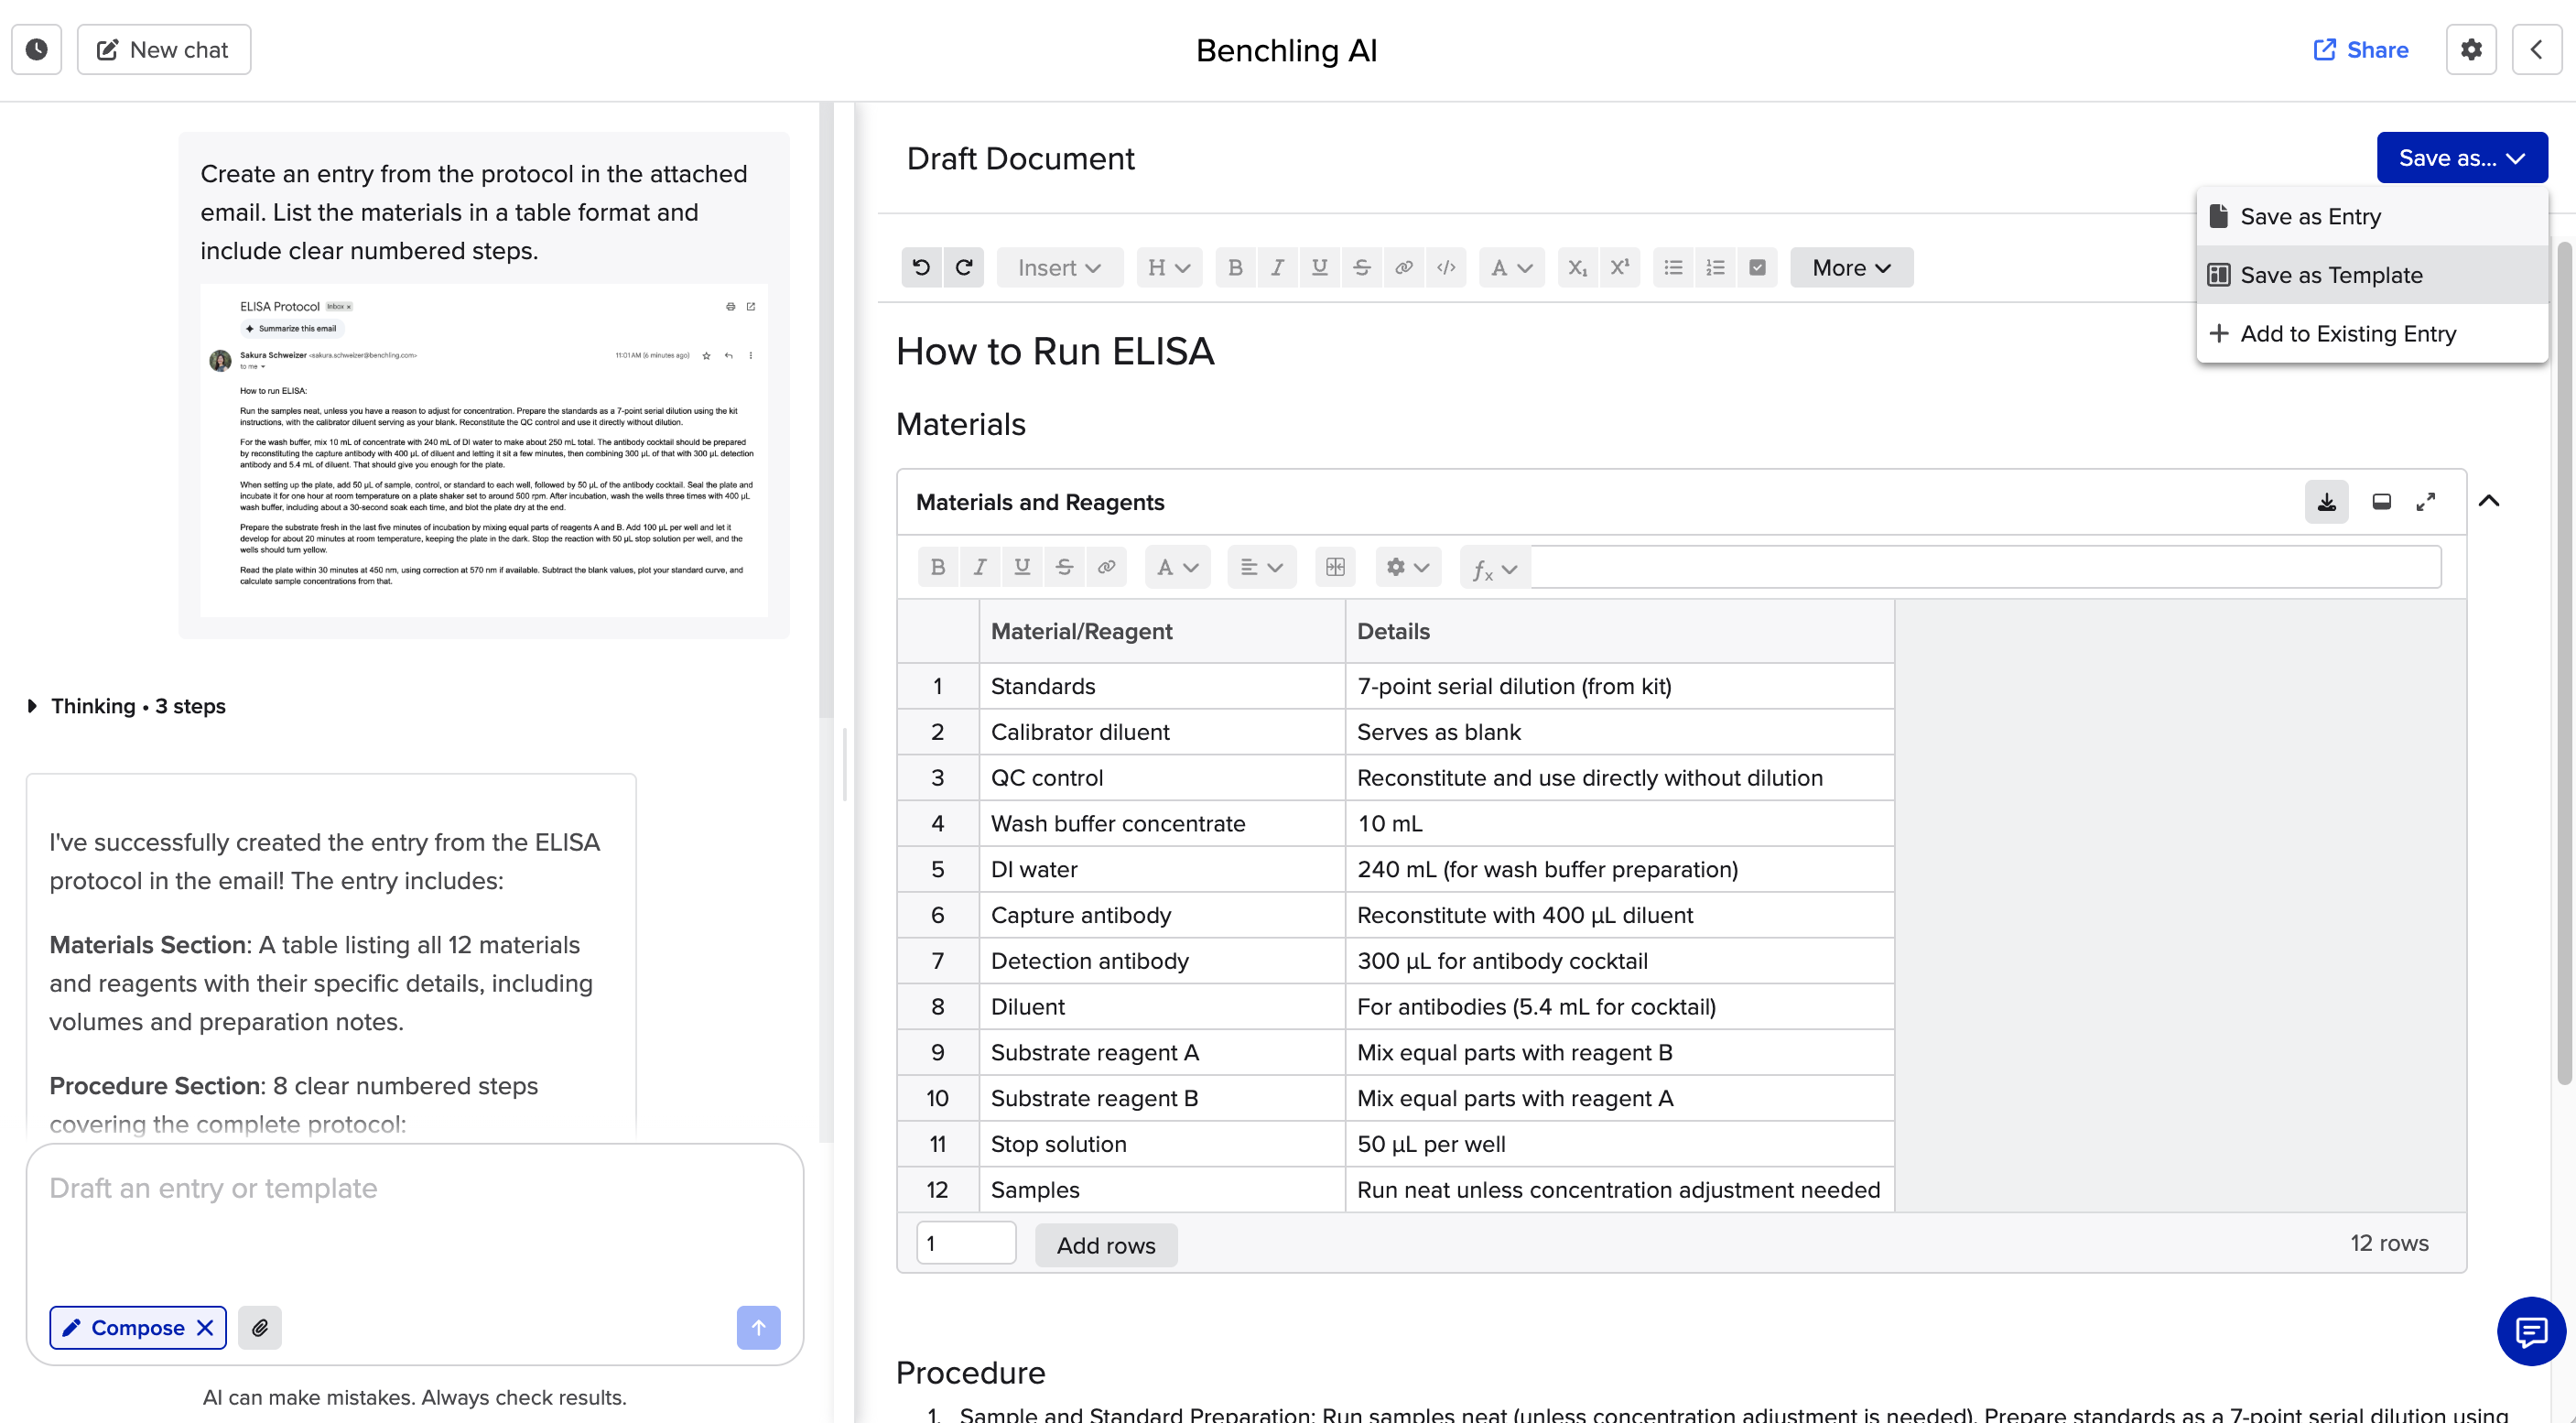Choose Add to Existing Entry option
The image size is (2576, 1423).
pos(2346,333)
